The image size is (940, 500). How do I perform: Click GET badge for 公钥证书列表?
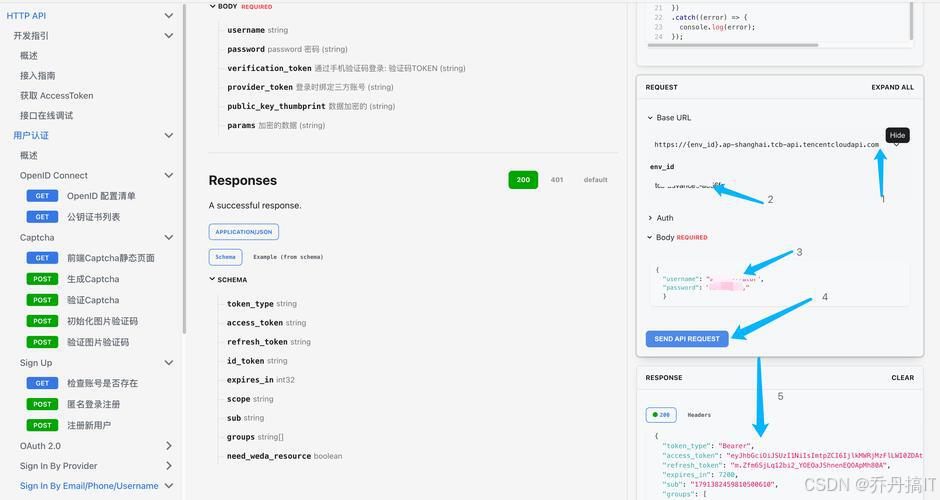(42, 217)
